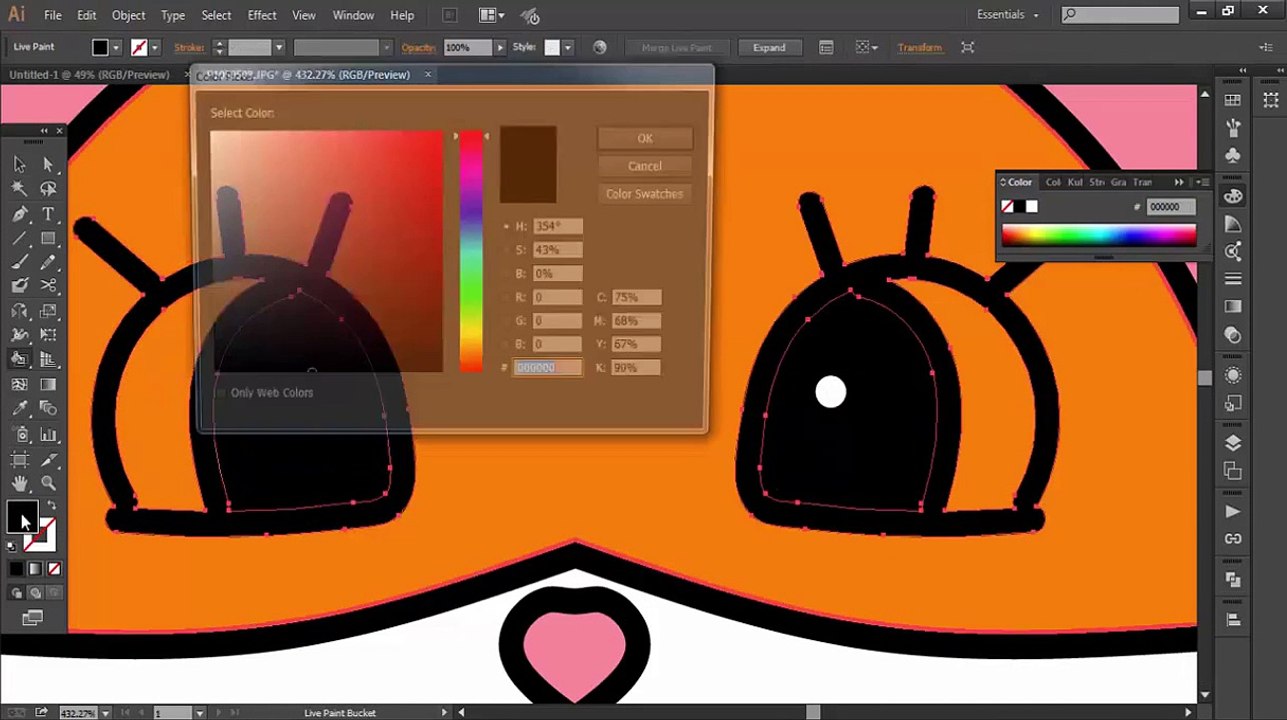The image size is (1287, 720).
Task: Select the Lasso tool
Action: point(48,189)
